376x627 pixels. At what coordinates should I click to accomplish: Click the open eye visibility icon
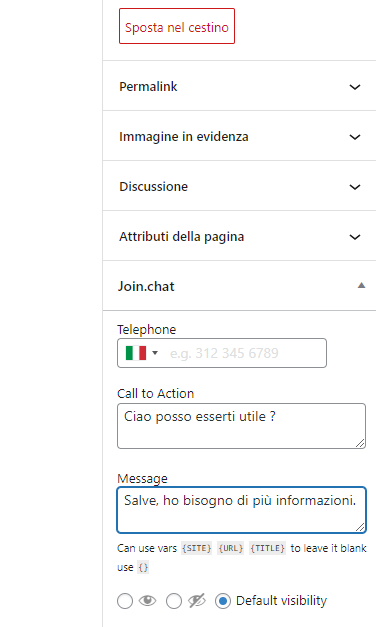point(148,601)
